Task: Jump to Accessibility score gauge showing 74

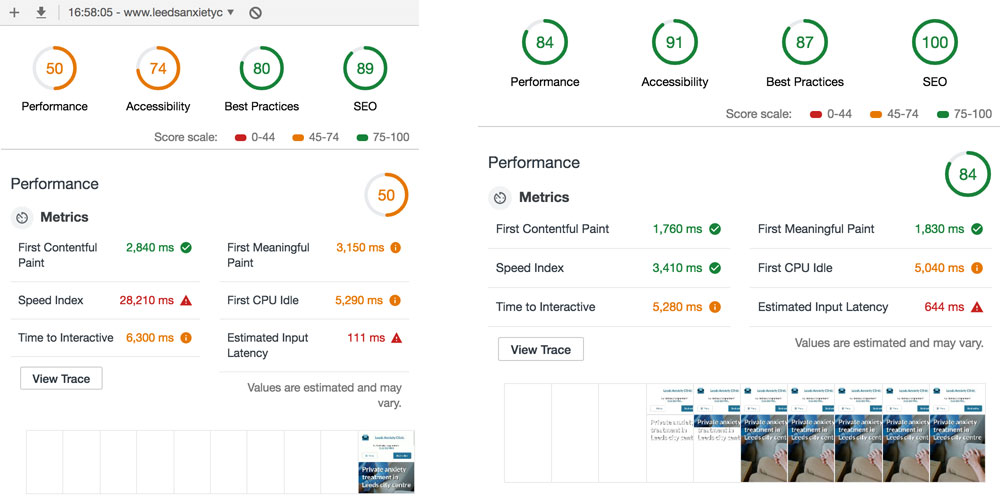Action: pyautogui.click(x=158, y=69)
